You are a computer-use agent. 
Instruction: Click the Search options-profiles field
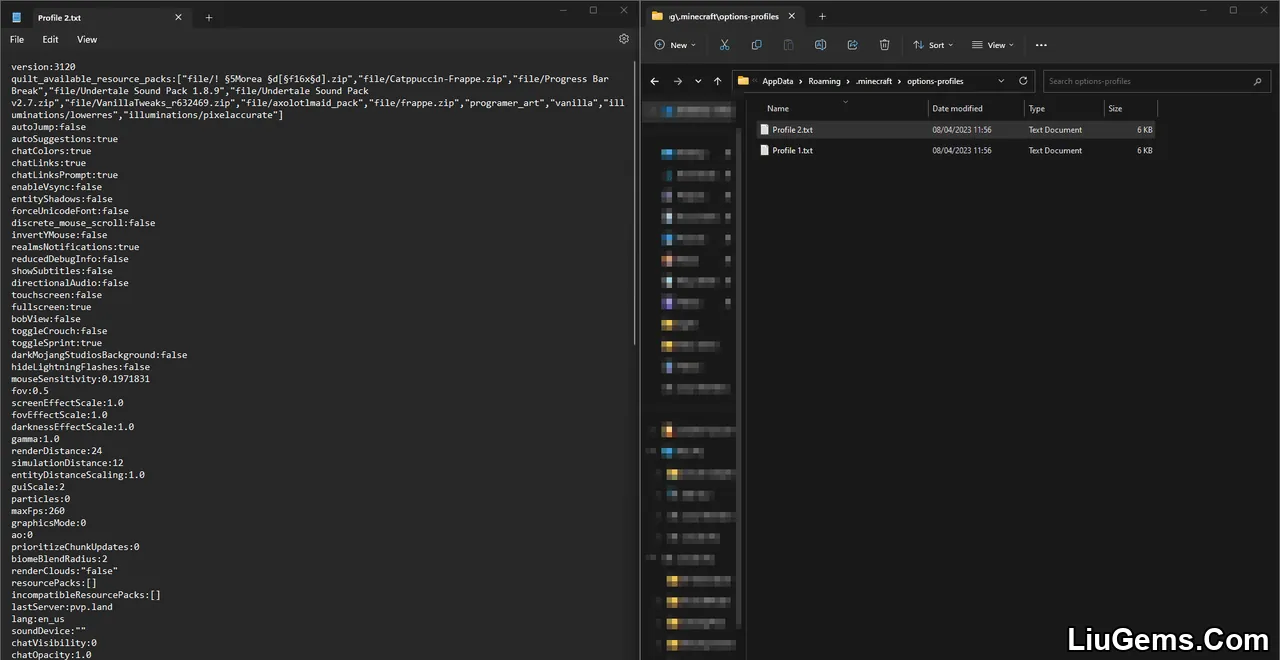coord(1158,81)
